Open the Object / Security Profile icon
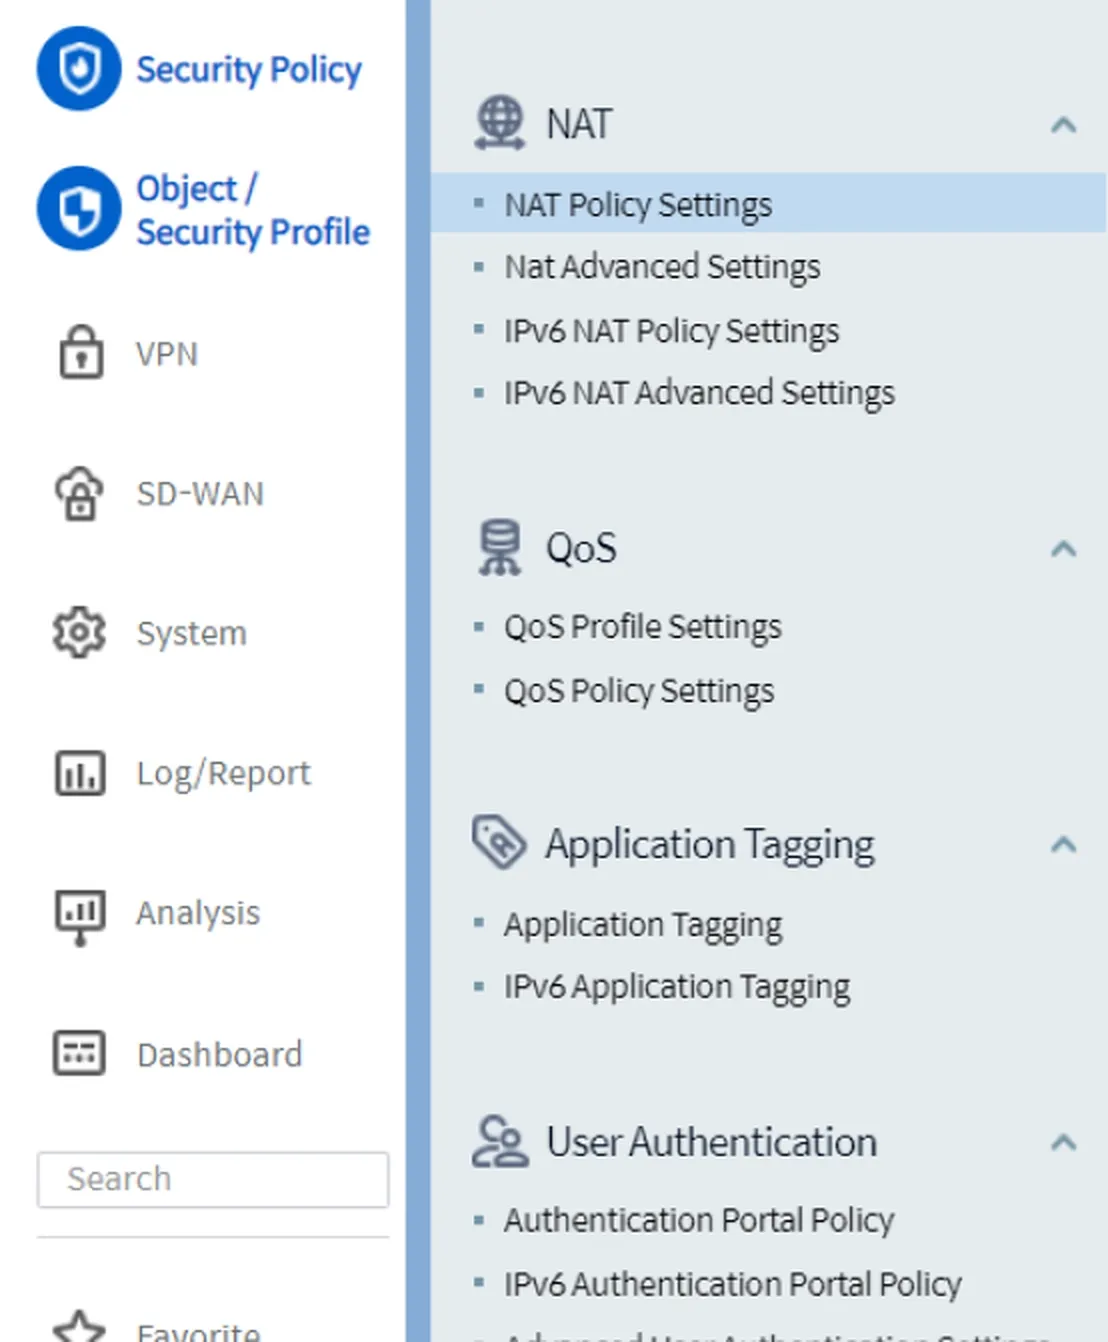Viewport: 1108px width, 1342px height. (79, 209)
